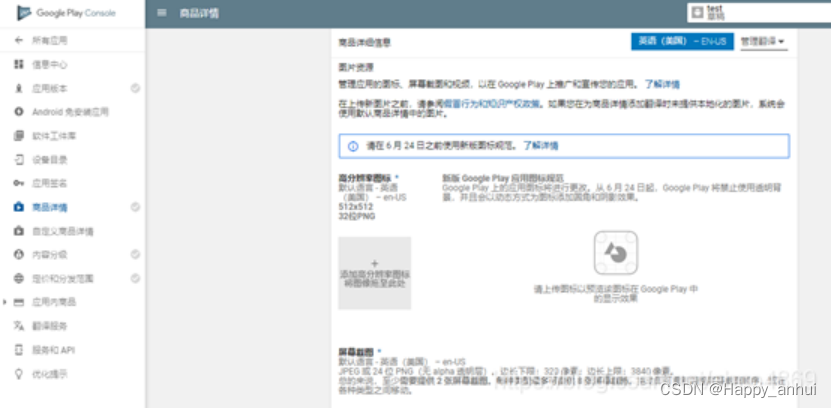Open 软件工件库 library icon
This screenshot has width=831, height=408.
19,136
